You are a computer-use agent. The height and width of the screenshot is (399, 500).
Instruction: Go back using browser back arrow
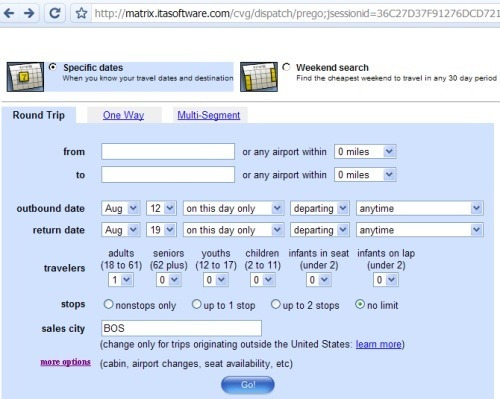(9, 13)
